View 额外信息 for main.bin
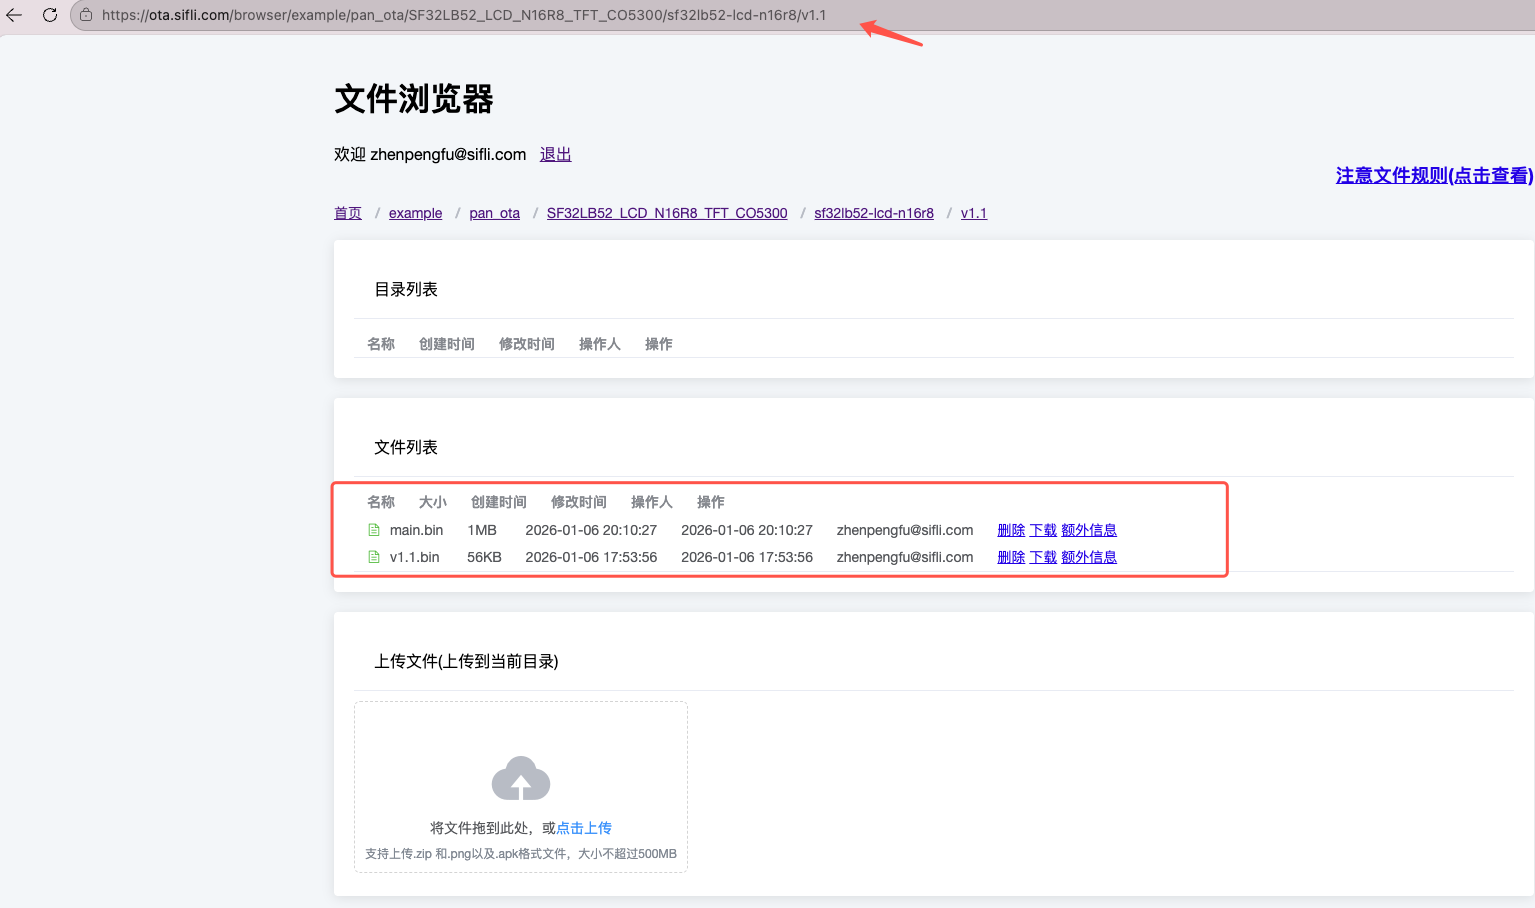The width and height of the screenshot is (1535, 908). 1089,530
